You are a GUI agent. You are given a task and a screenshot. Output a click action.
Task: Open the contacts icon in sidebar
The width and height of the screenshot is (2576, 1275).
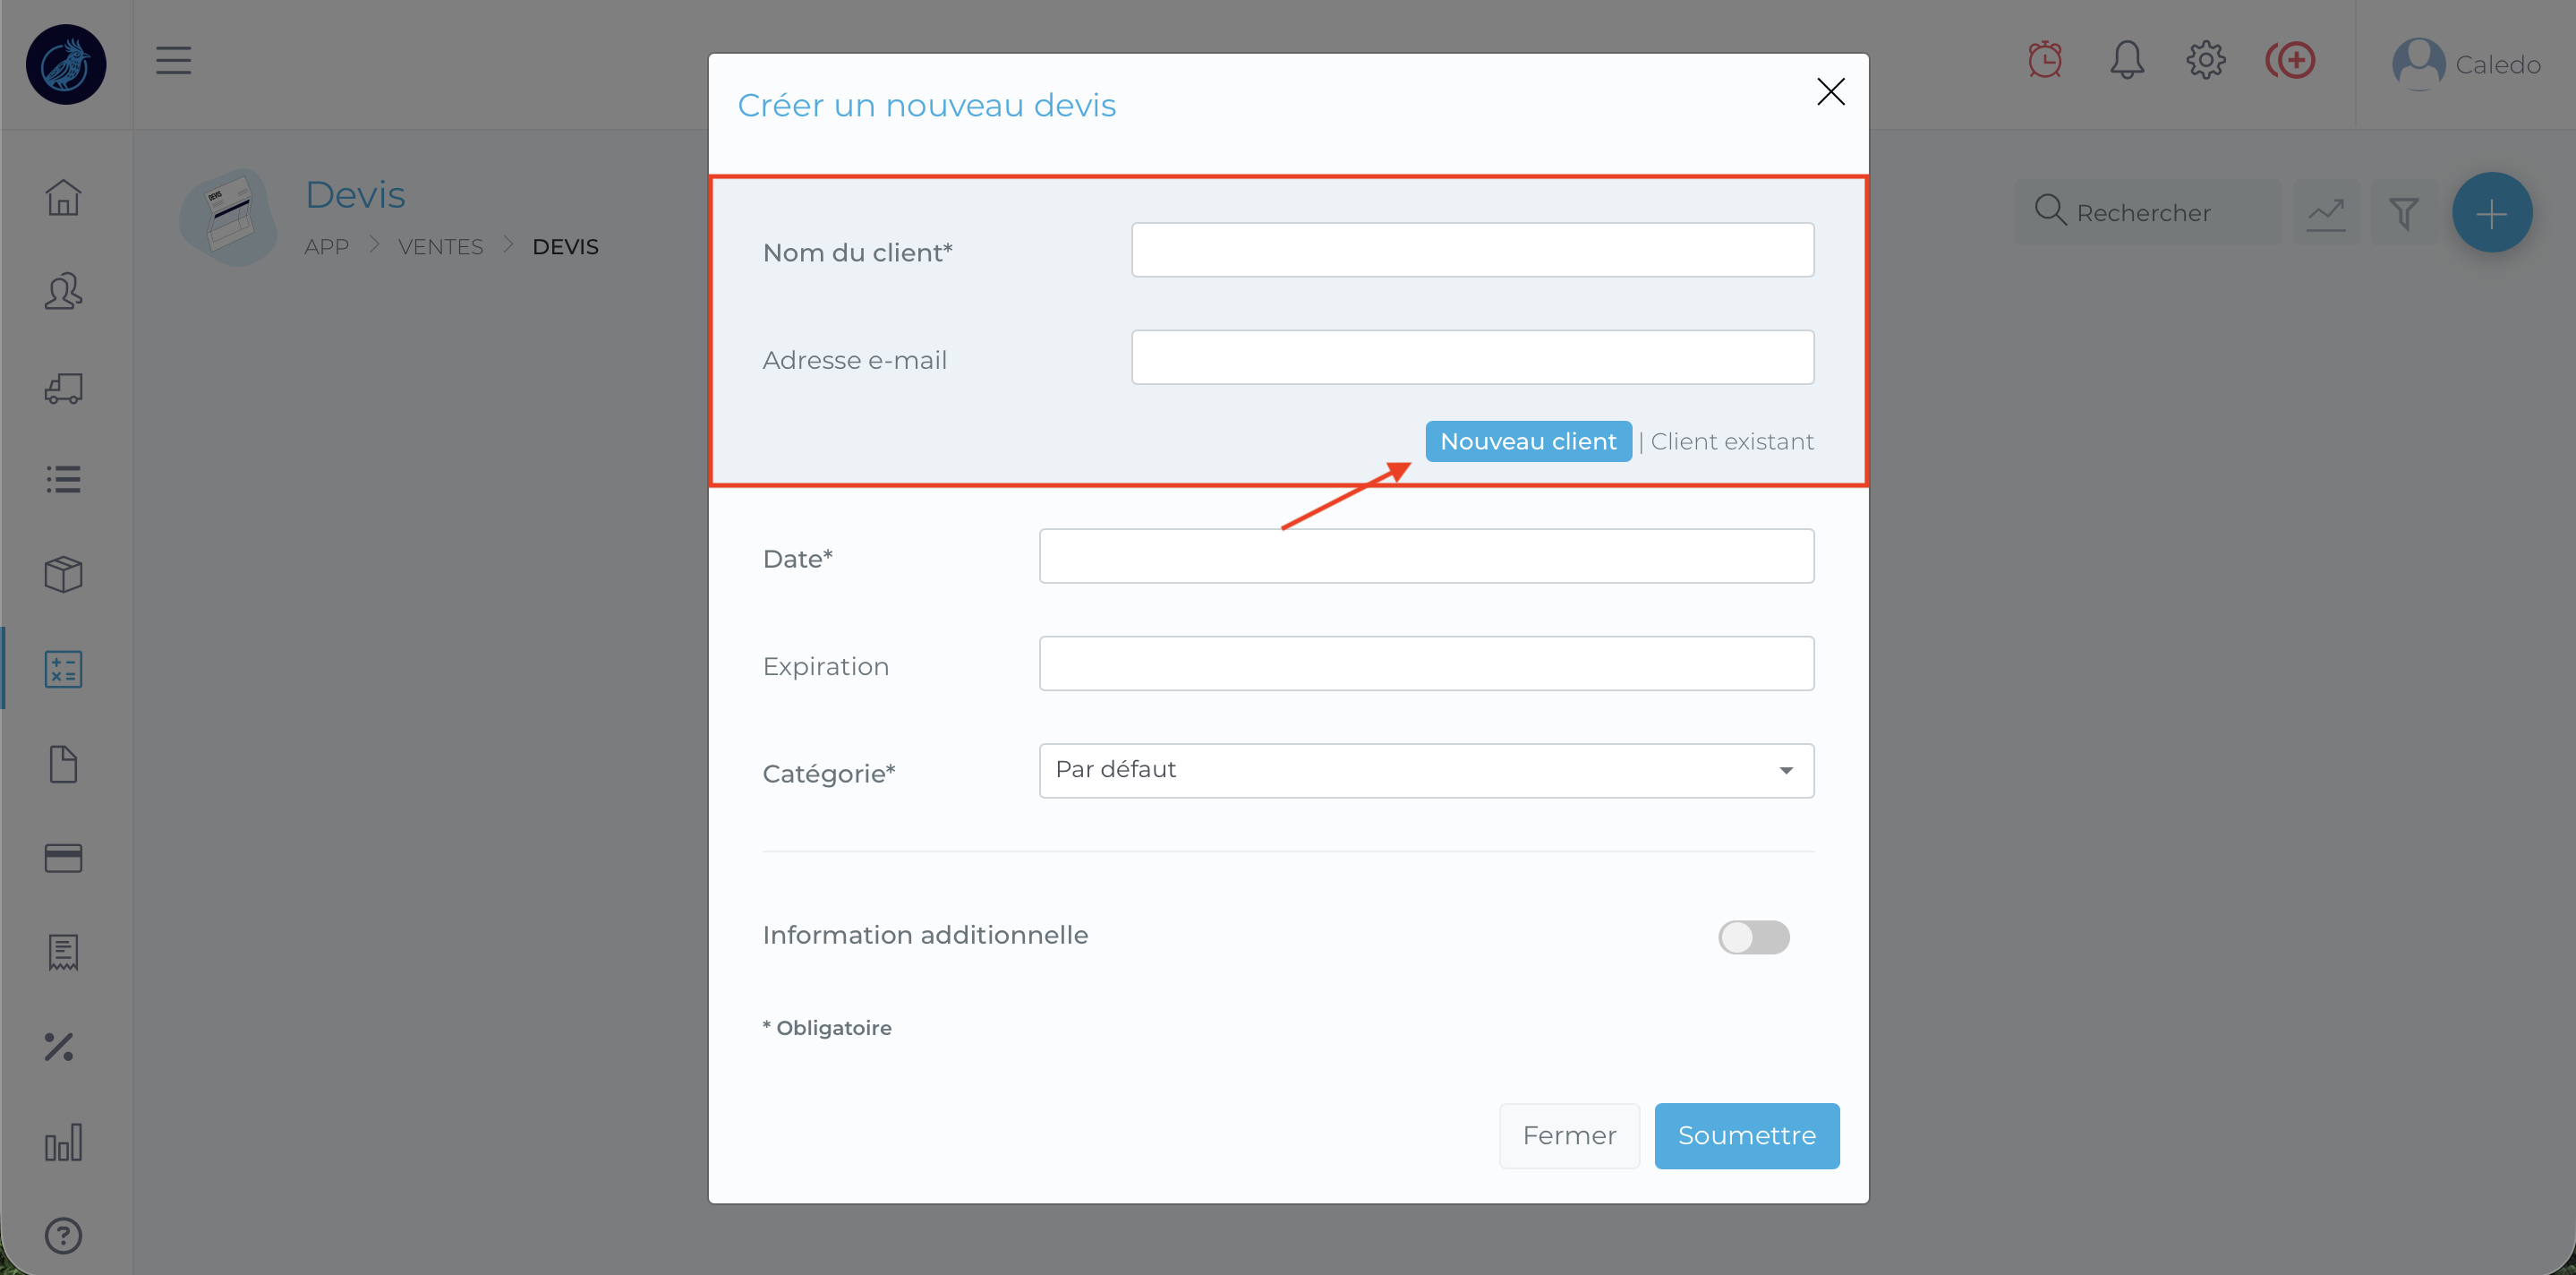[x=63, y=292]
